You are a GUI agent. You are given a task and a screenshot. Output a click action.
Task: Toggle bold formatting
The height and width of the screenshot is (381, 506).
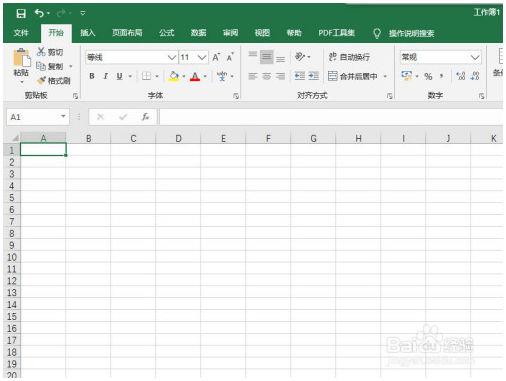[x=92, y=76]
